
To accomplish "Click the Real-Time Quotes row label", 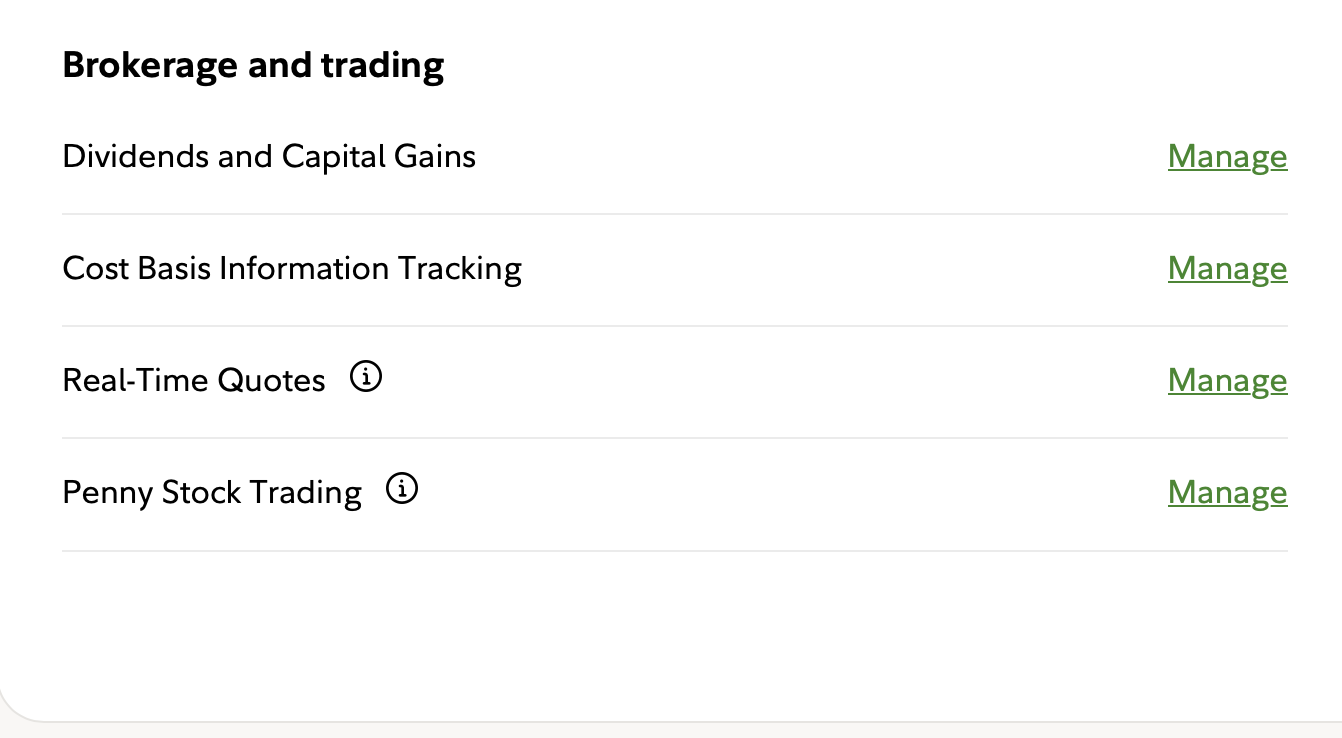I will coord(194,381).
